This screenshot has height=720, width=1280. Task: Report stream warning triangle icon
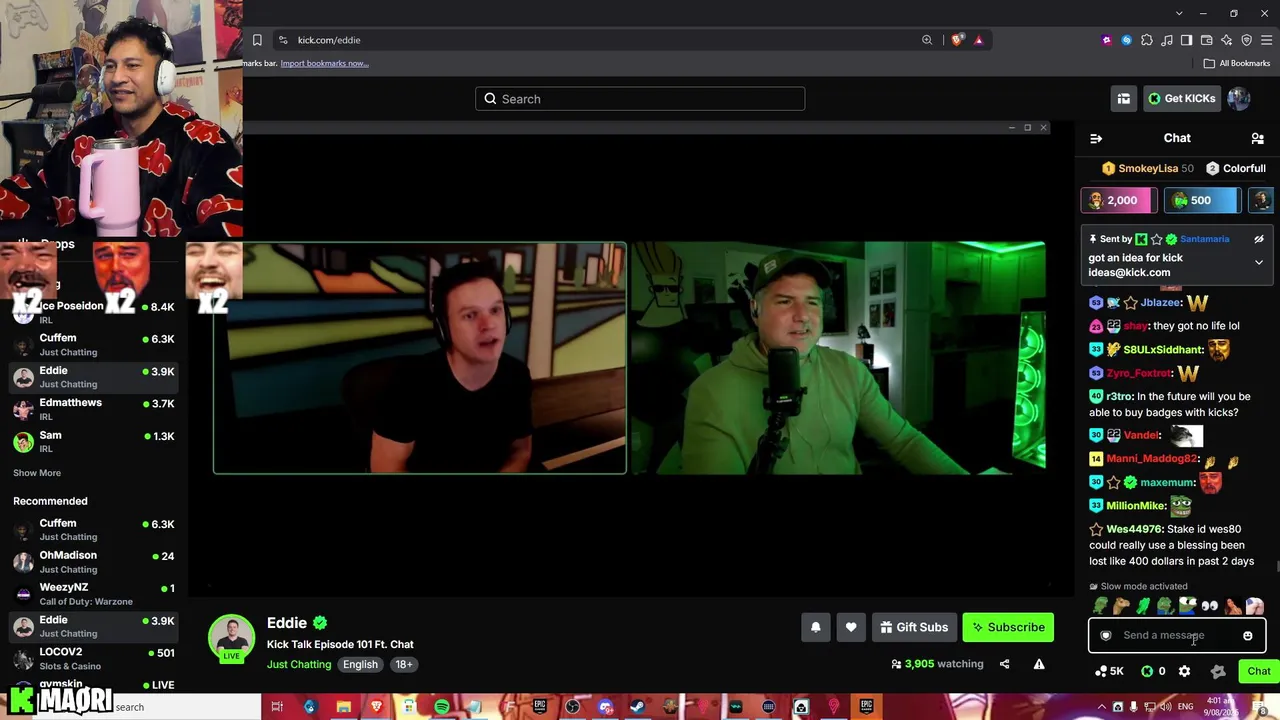coord(1039,664)
